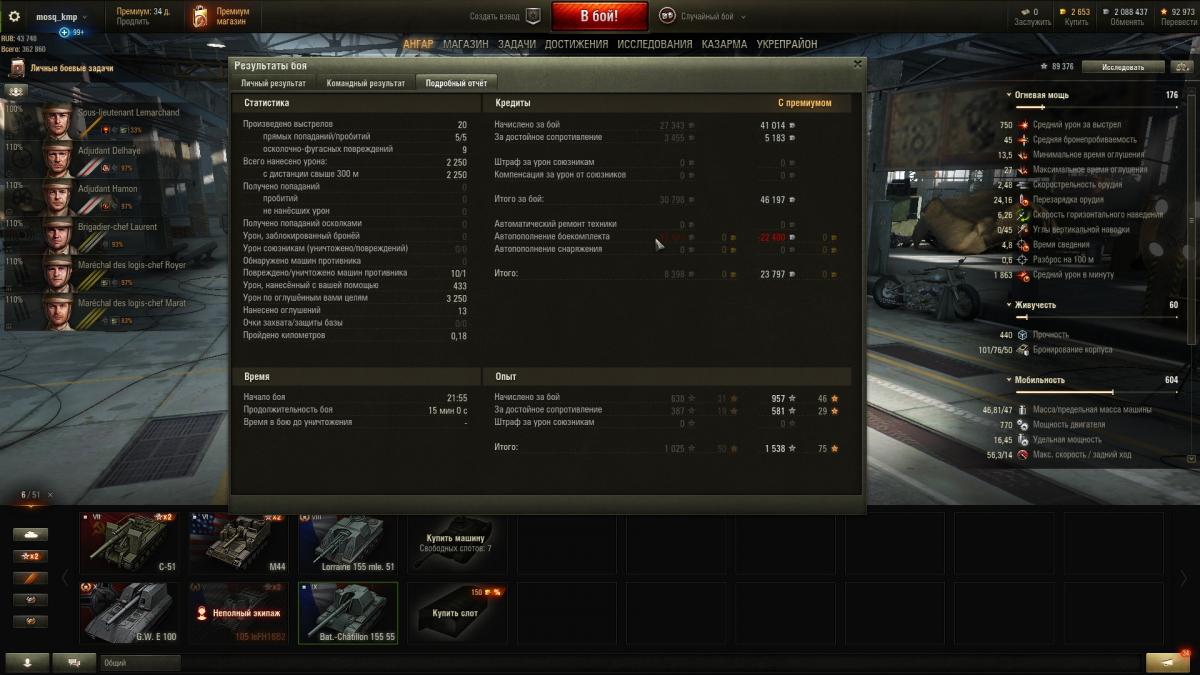Select the Bat.-Châtillon 155 55 tank
The image size is (1200, 675).
pos(348,613)
